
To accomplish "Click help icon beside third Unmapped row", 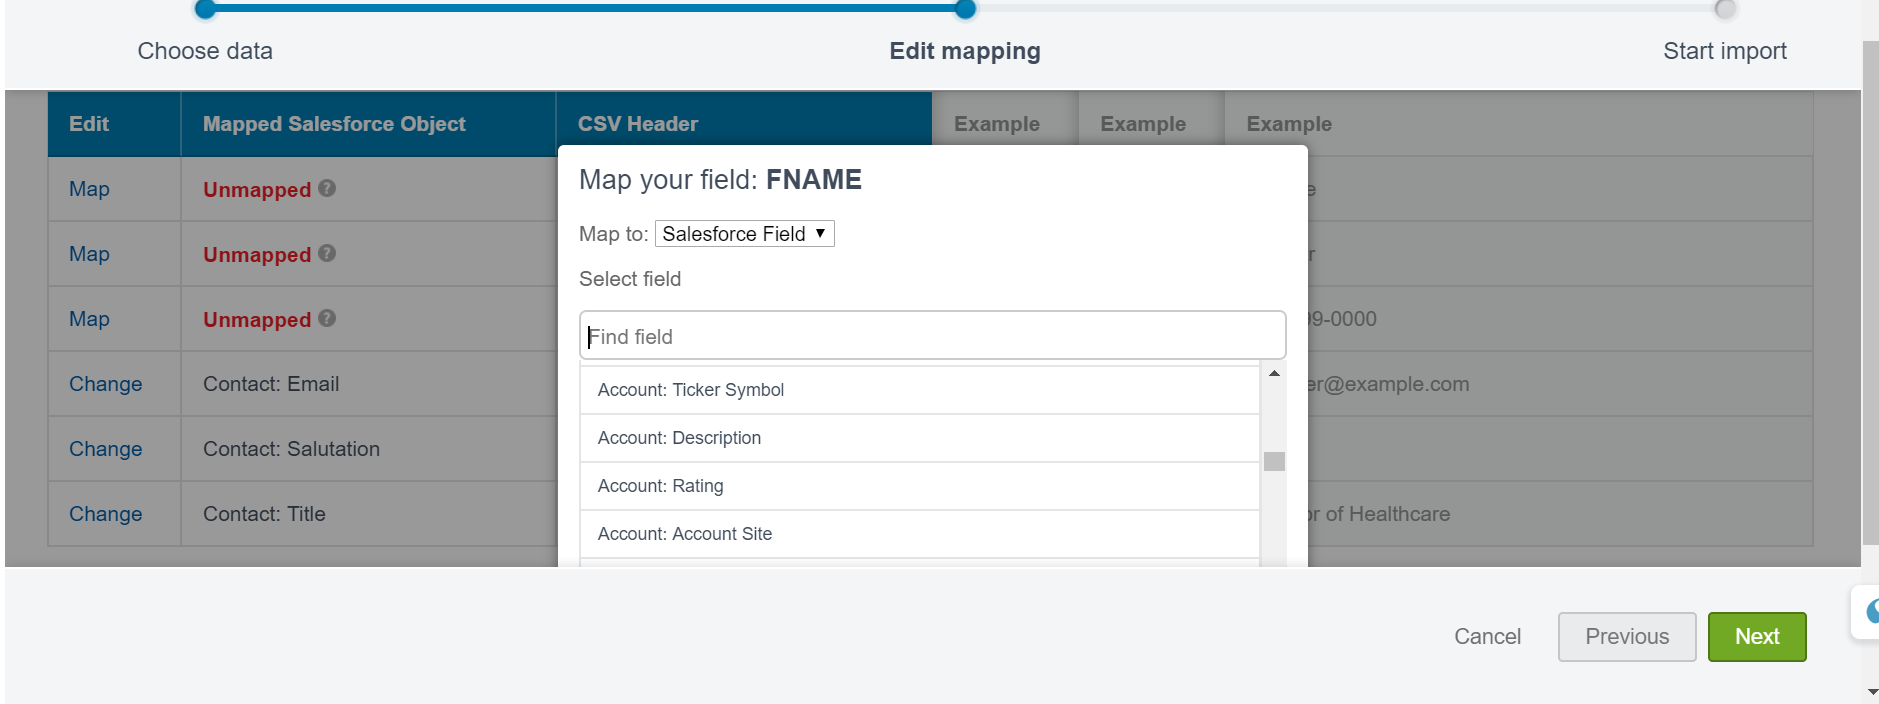I will 327,318.
